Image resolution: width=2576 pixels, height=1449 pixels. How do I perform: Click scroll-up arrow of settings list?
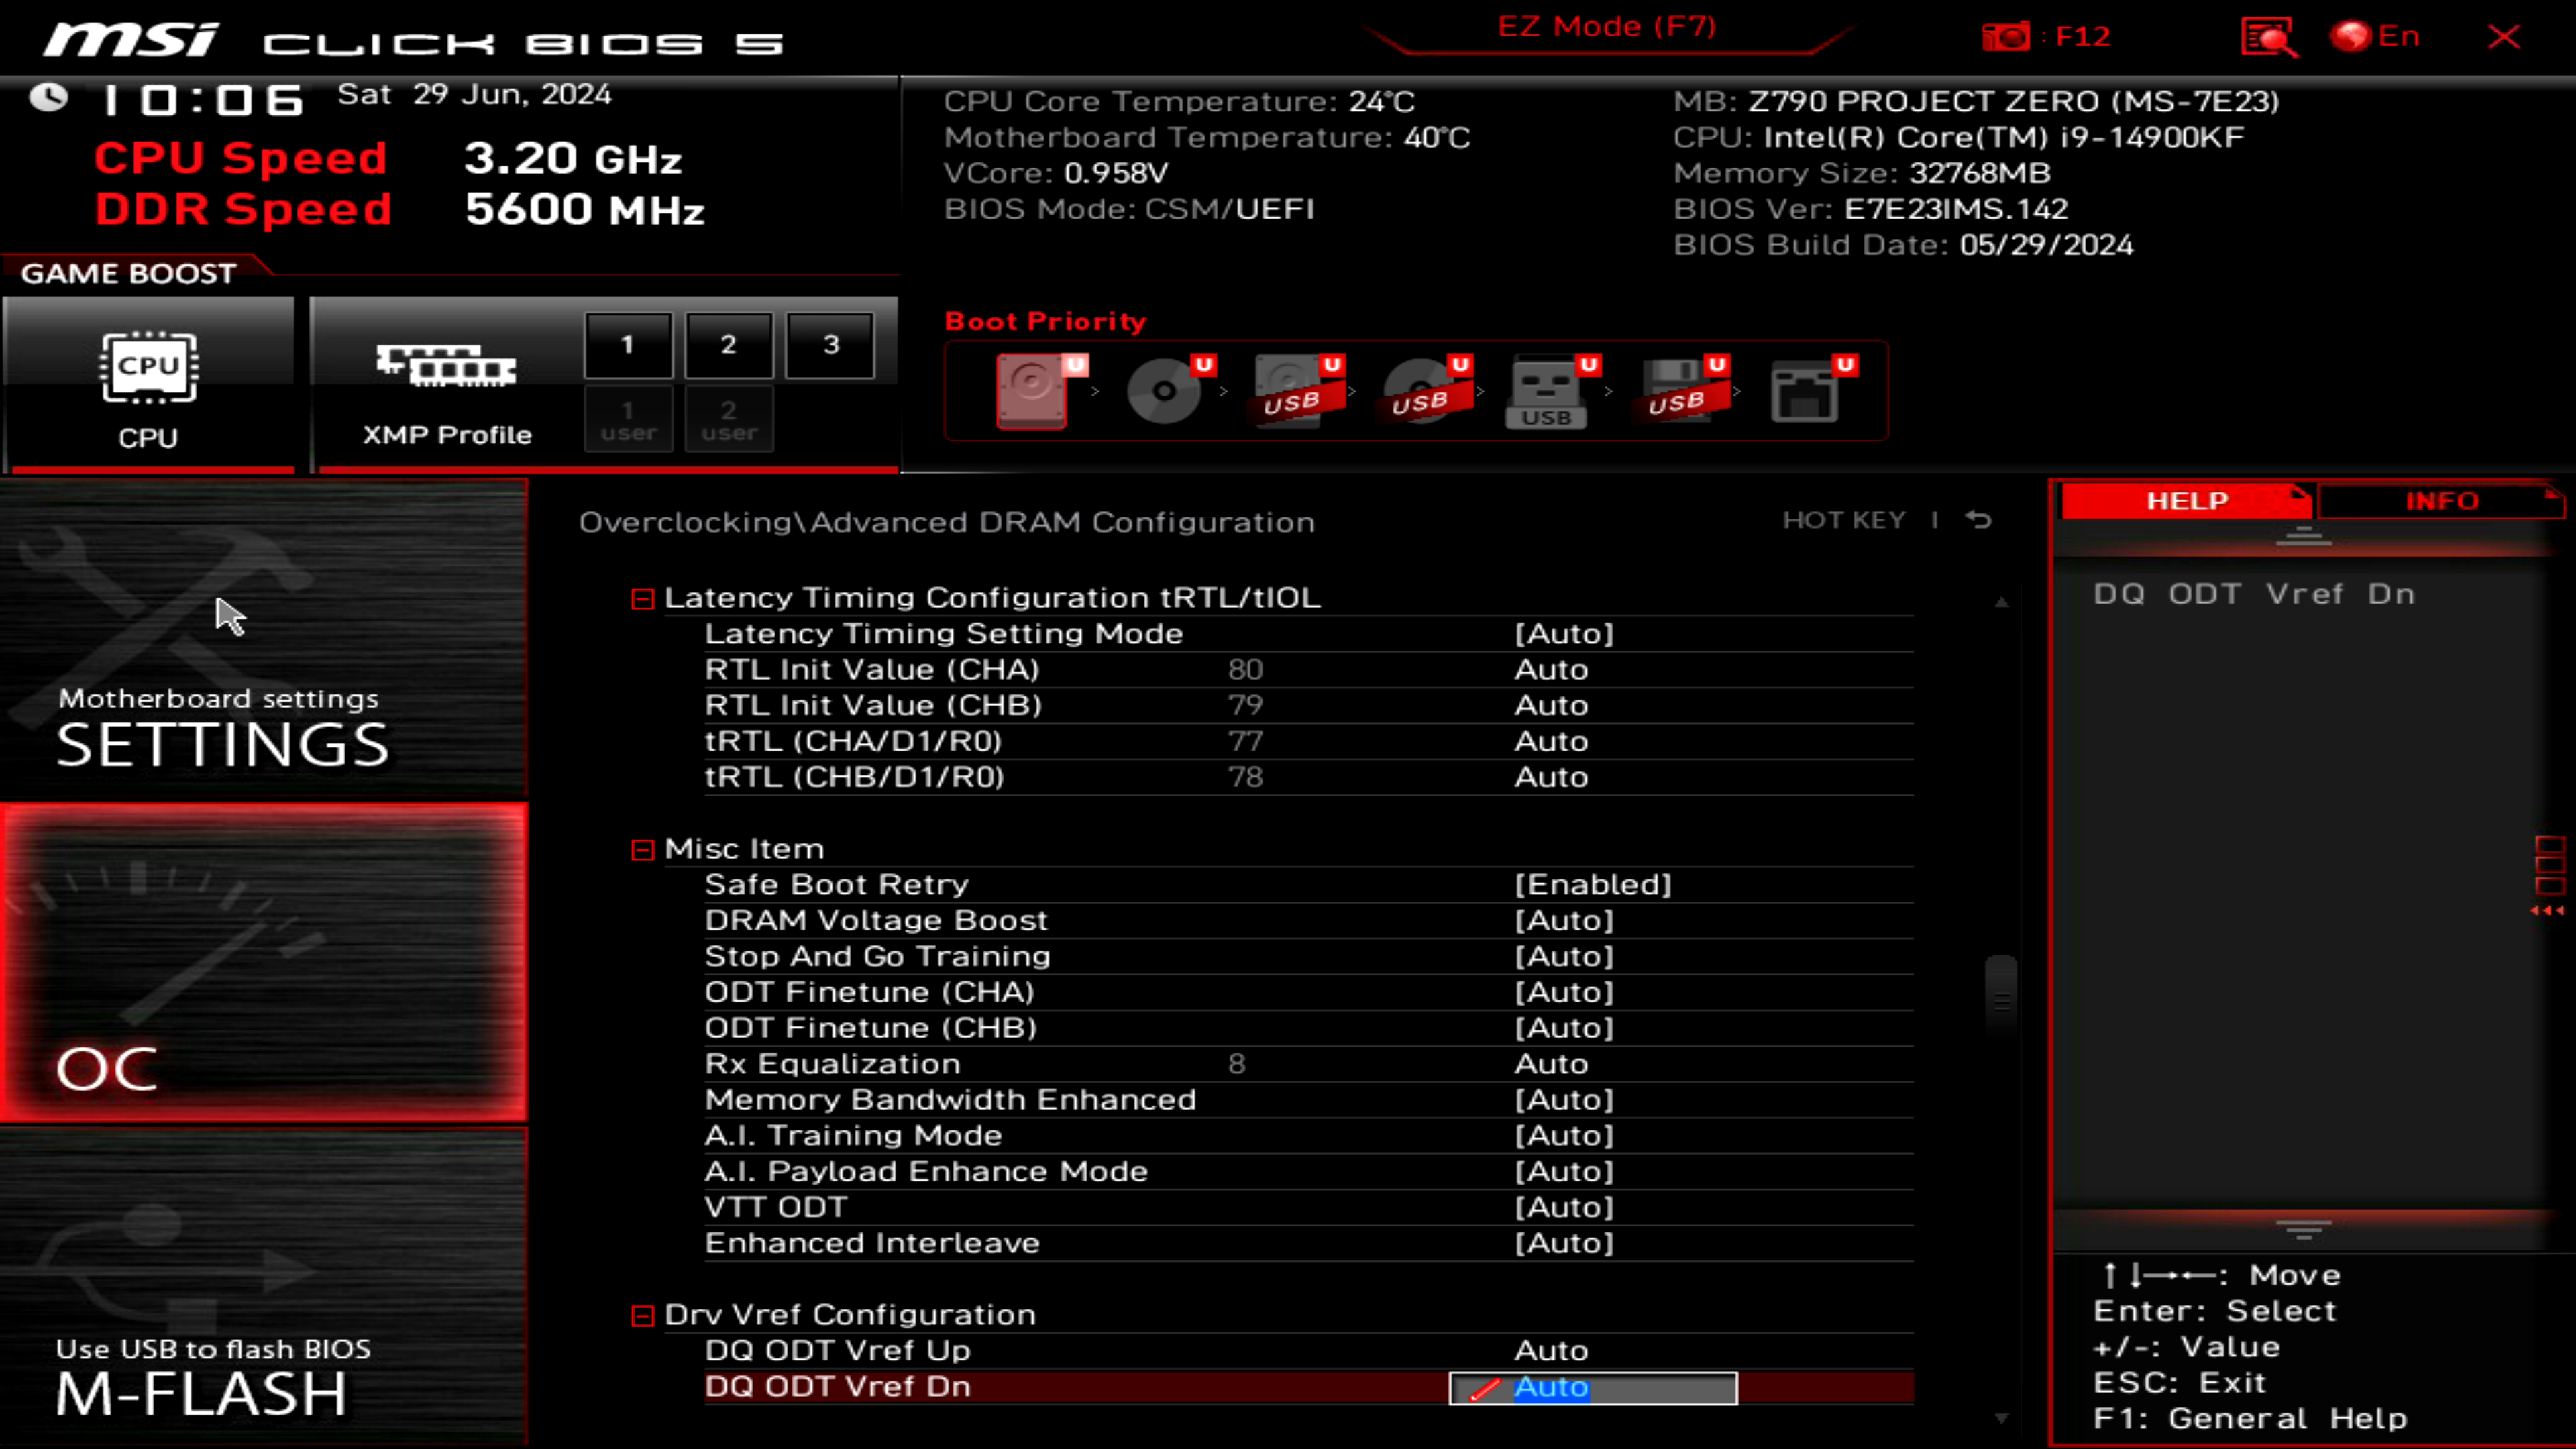coord(2001,602)
